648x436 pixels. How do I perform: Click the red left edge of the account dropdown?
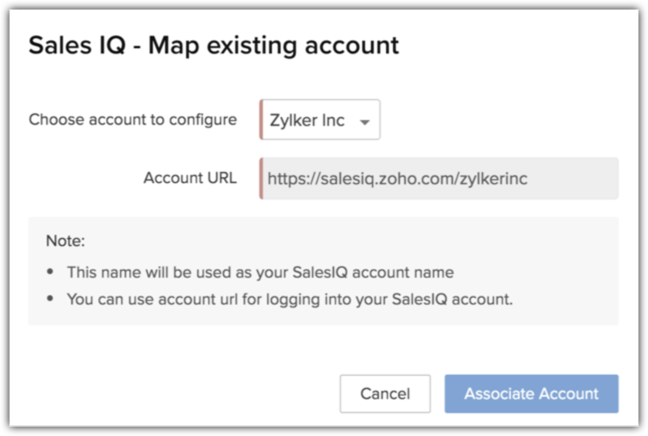261,120
